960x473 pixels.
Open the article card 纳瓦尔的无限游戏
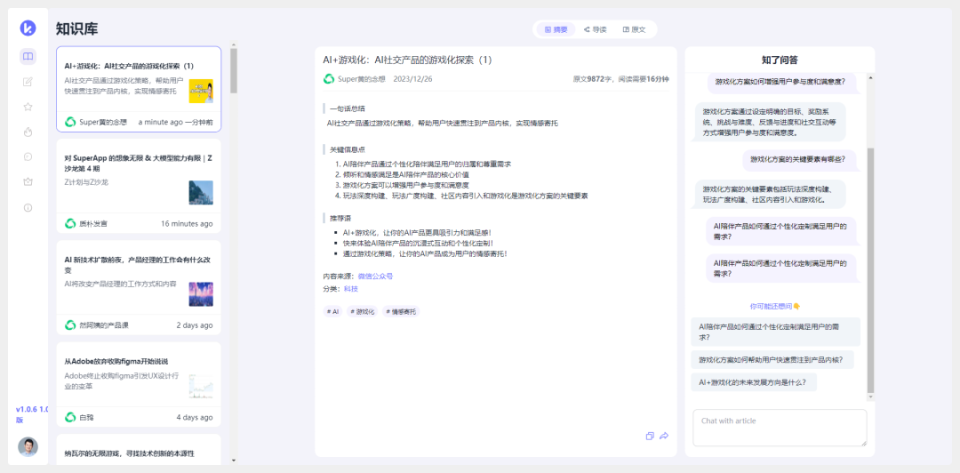click(x=139, y=449)
